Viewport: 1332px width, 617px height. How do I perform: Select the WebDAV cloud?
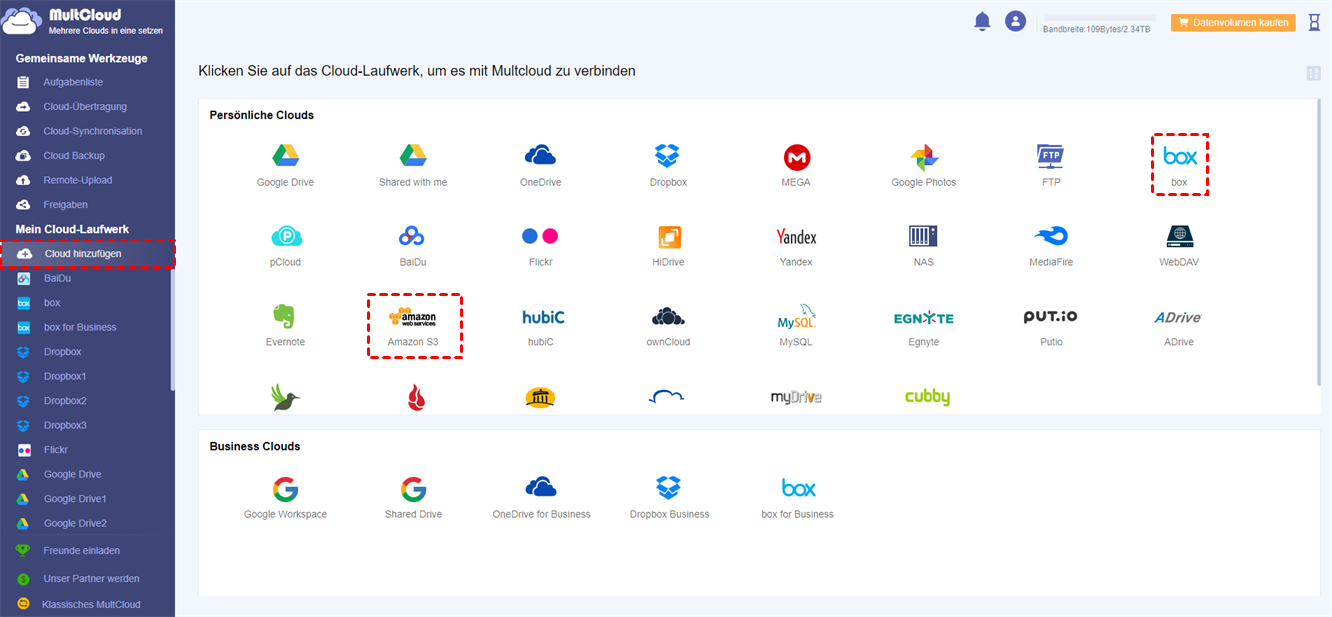point(1178,245)
